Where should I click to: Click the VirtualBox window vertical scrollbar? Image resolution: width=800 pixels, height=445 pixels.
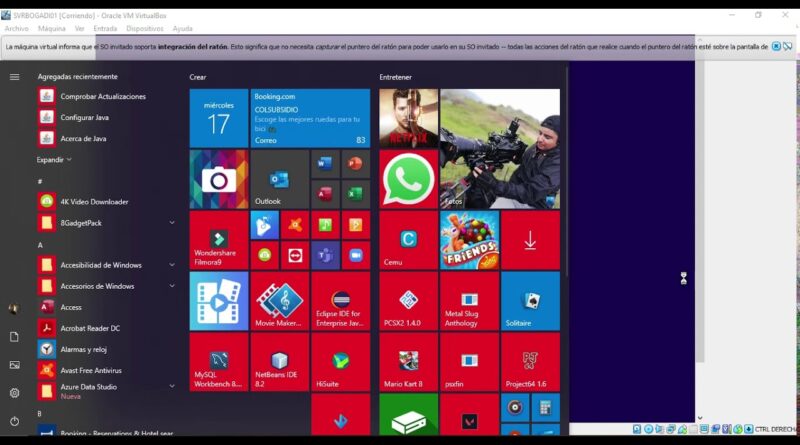[x=700, y=202]
